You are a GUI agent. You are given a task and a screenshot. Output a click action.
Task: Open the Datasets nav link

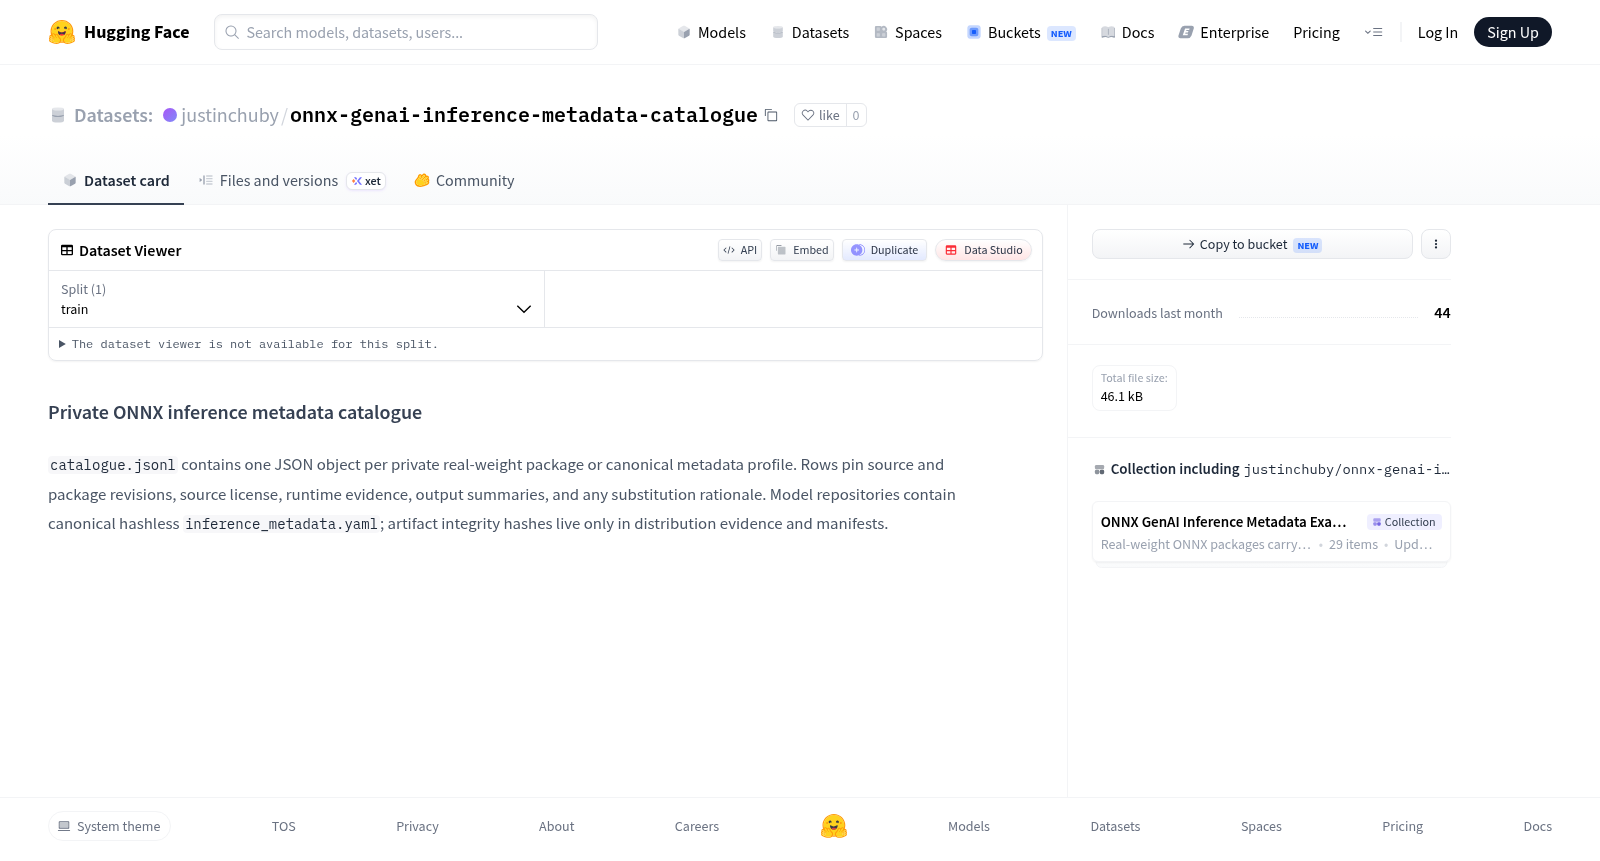(x=810, y=33)
